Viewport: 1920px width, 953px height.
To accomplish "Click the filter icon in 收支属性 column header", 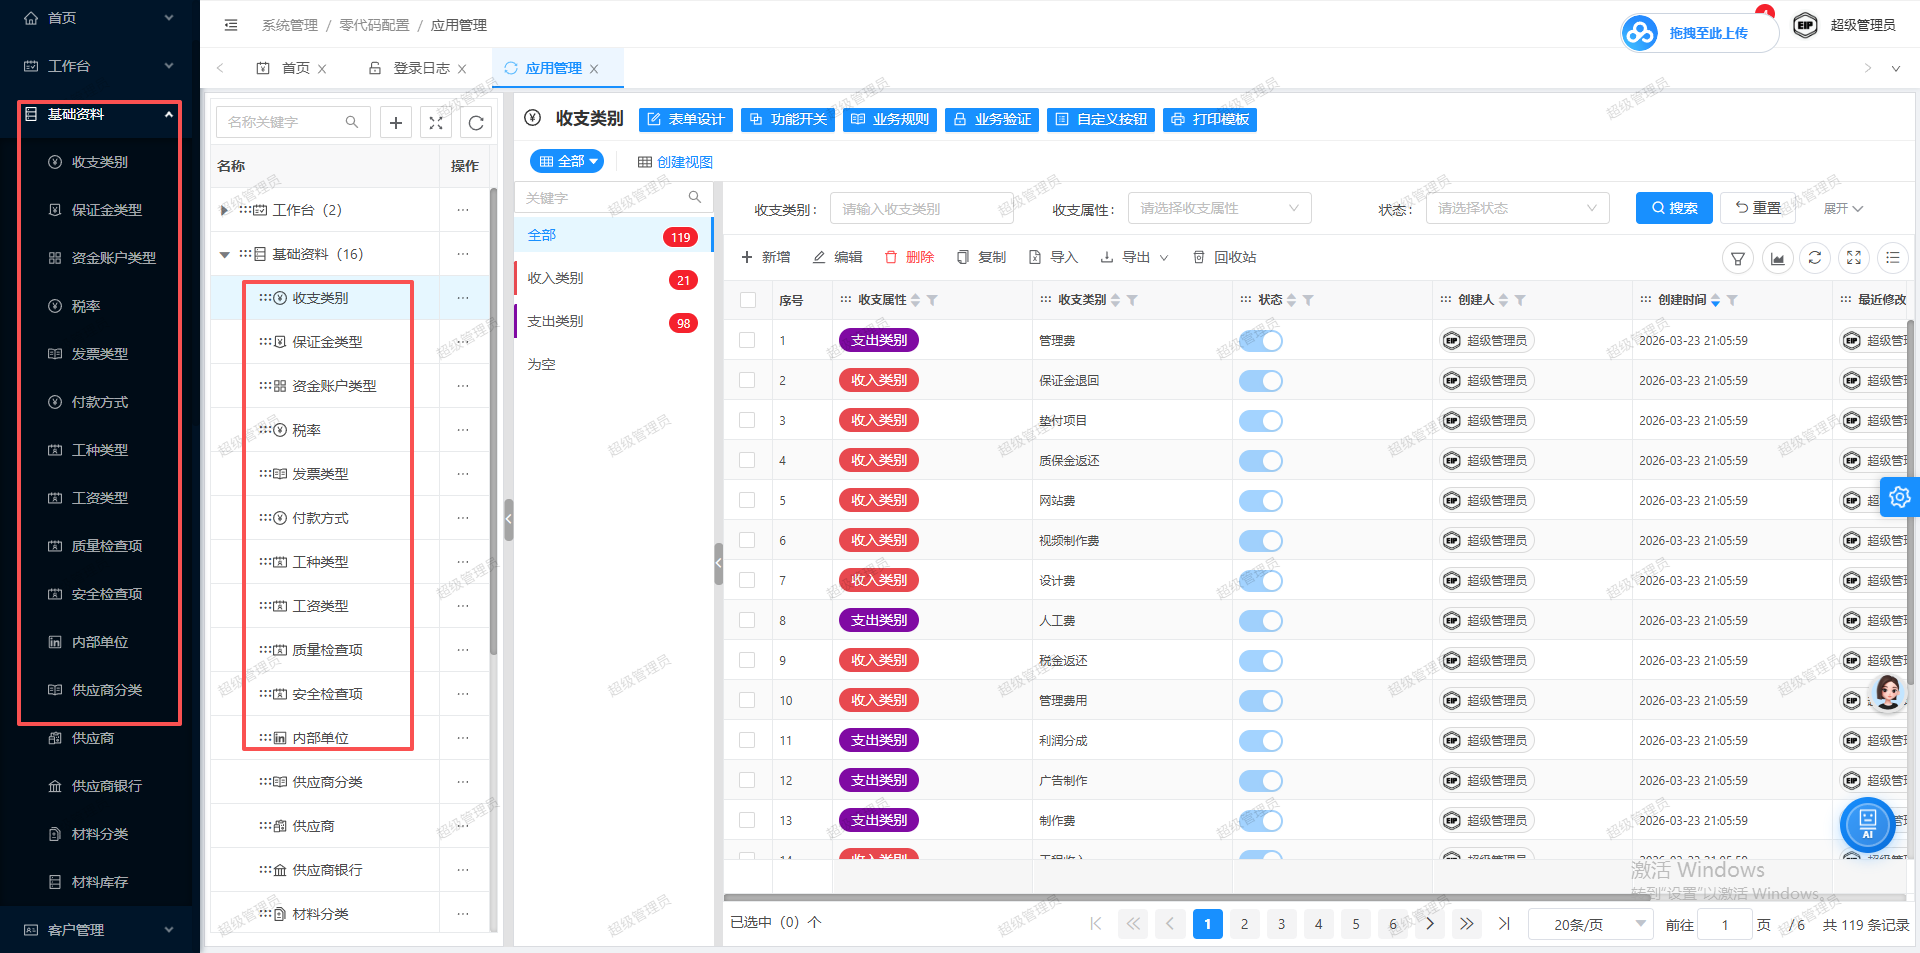I will (932, 300).
